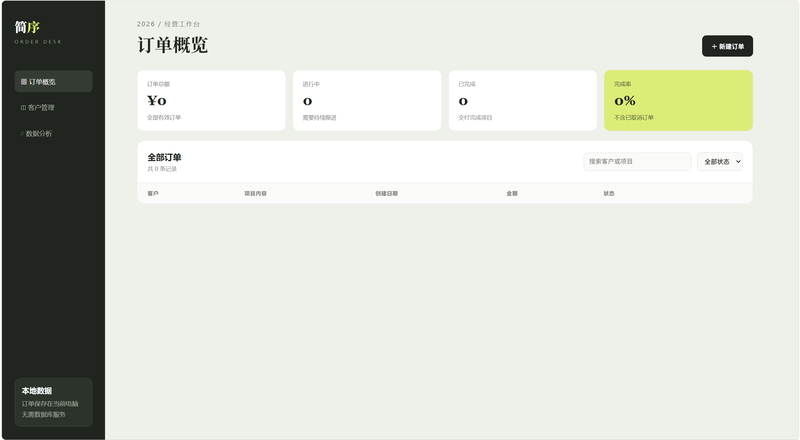Click the 订单保存在当前电脑 note
Viewport: 800px width, 440px height.
[x=50, y=404]
